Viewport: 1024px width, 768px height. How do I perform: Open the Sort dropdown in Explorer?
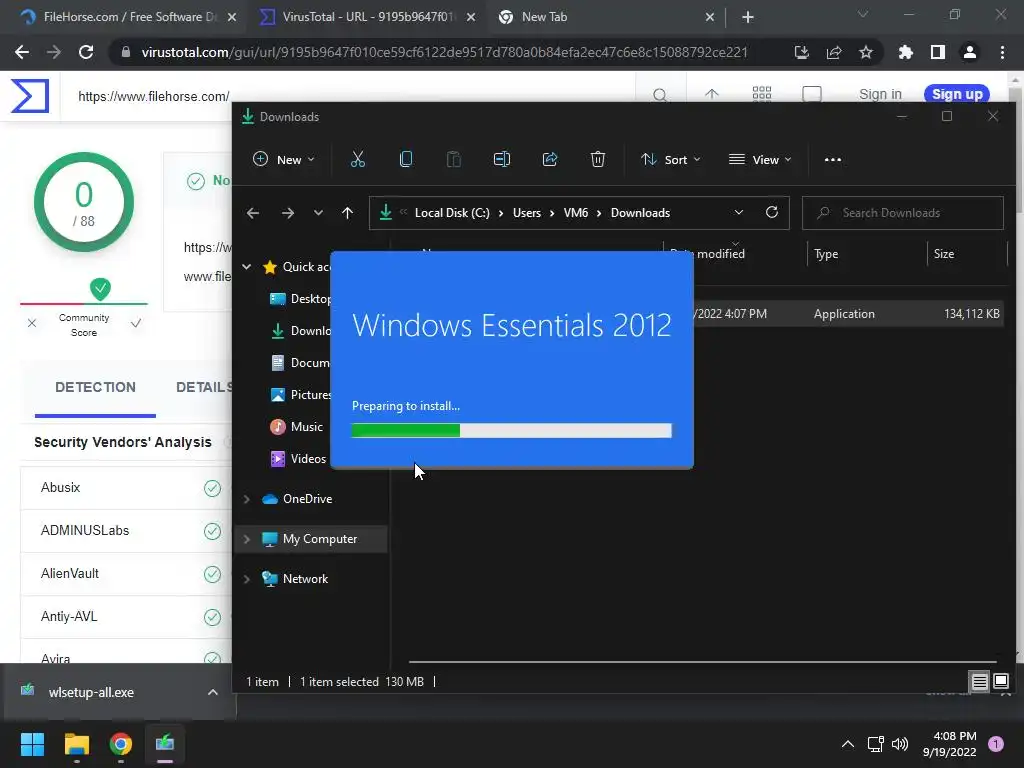(x=671, y=159)
